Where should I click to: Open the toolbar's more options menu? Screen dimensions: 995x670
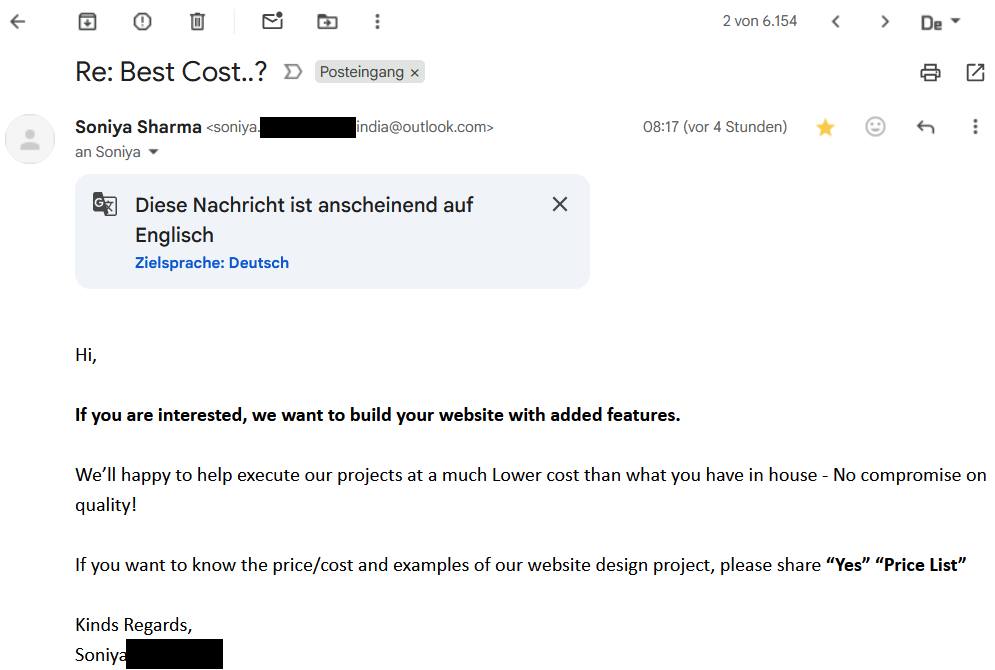(377, 21)
